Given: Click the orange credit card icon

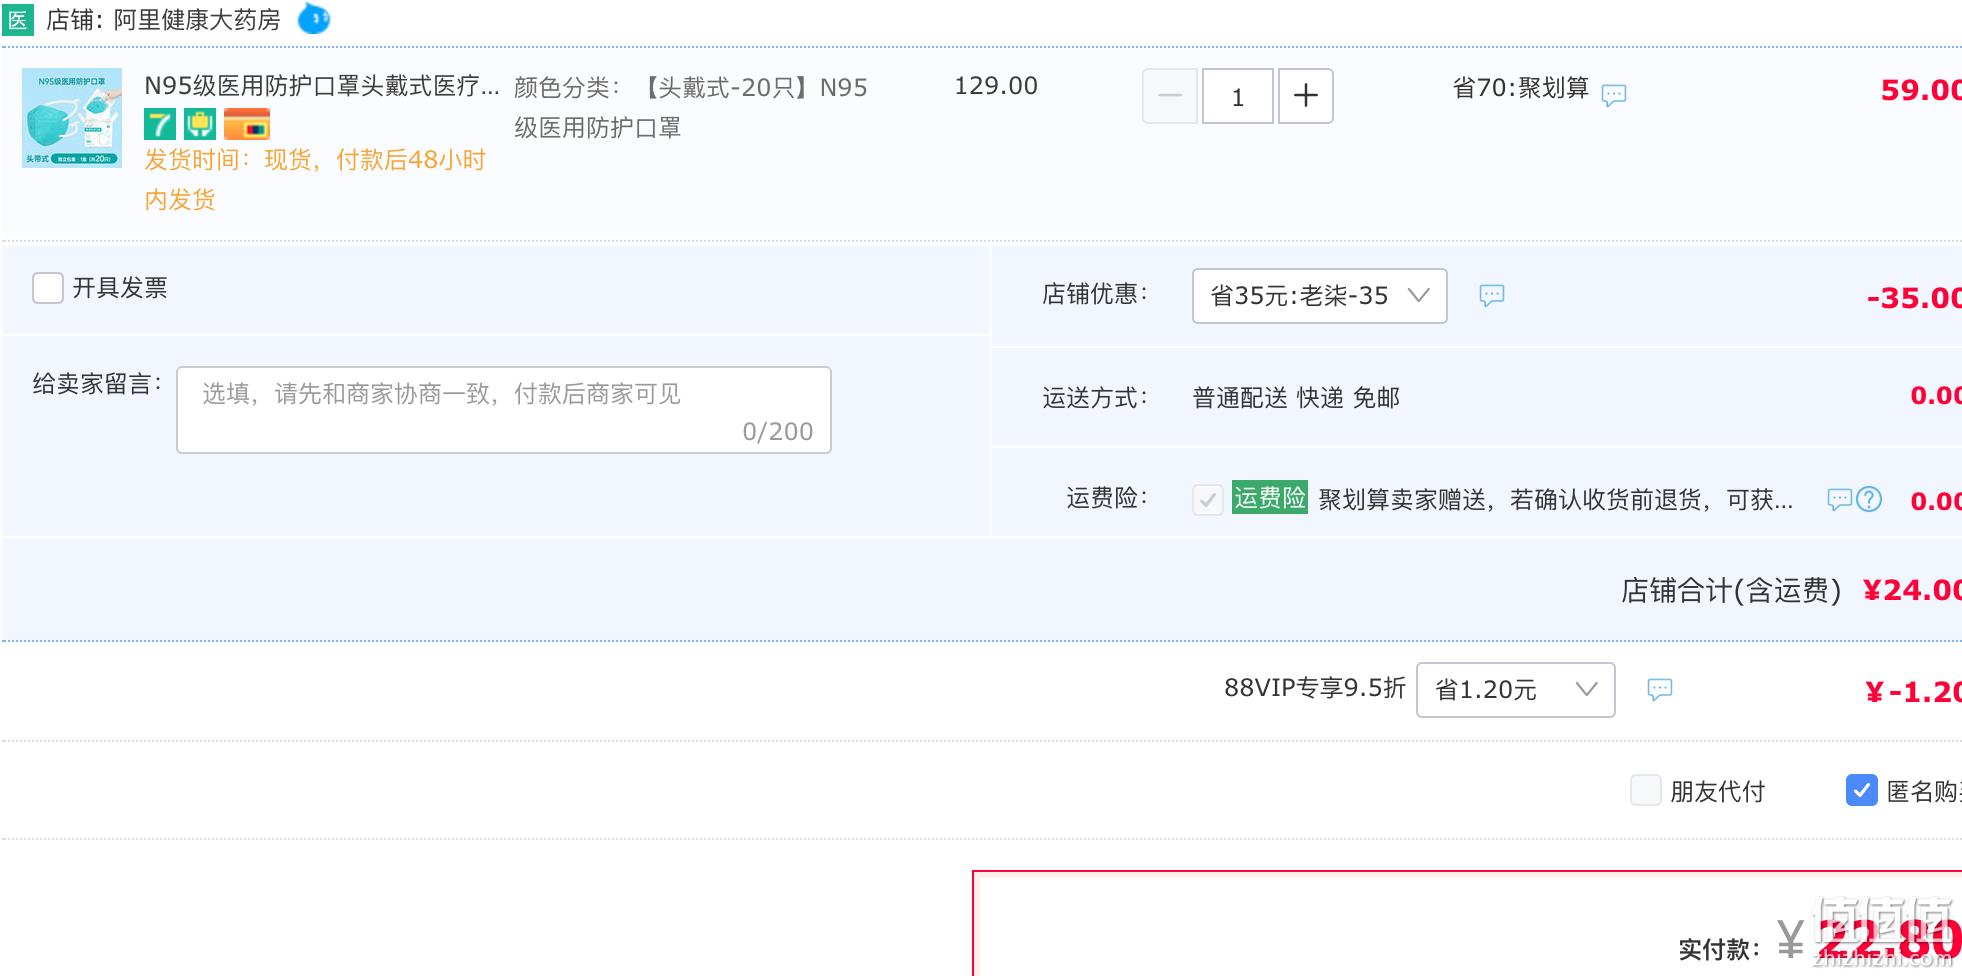Looking at the screenshot, I should pyautogui.click(x=247, y=124).
